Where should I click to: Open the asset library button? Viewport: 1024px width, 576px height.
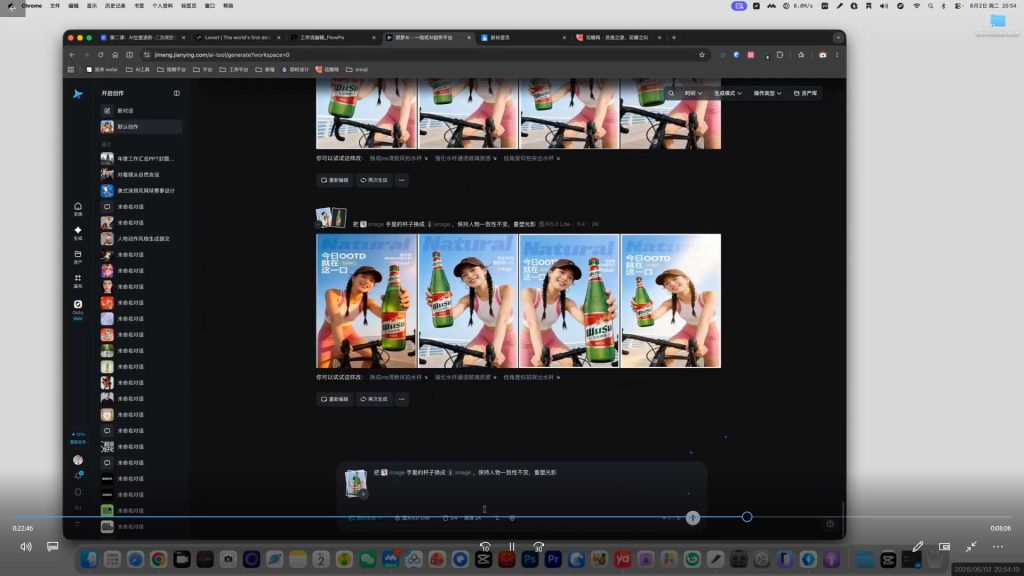(x=805, y=93)
